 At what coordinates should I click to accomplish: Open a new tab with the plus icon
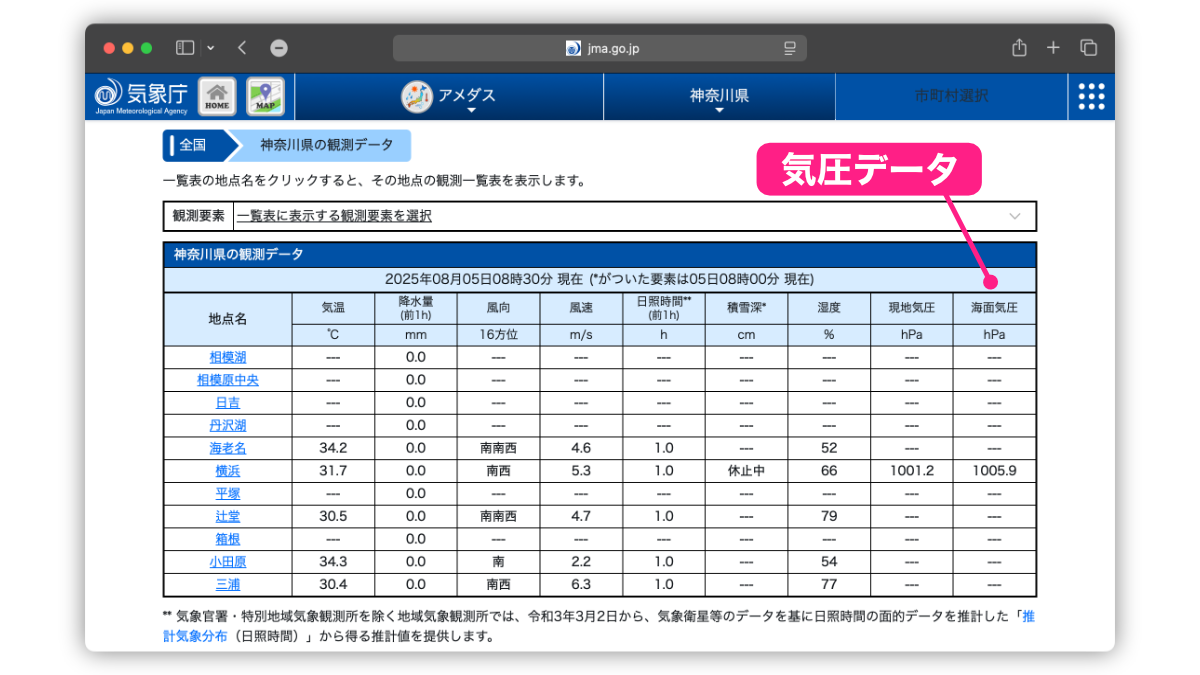coord(1053,47)
